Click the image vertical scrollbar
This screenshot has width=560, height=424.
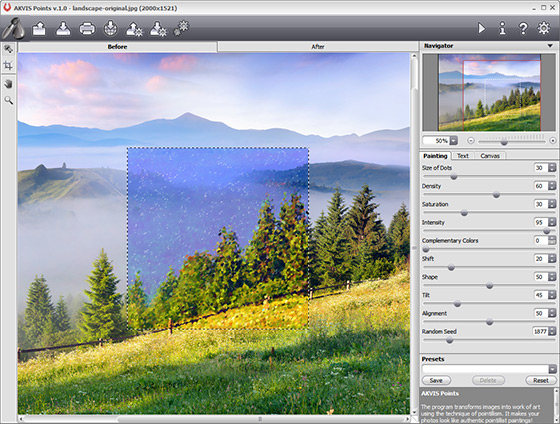click(x=414, y=234)
